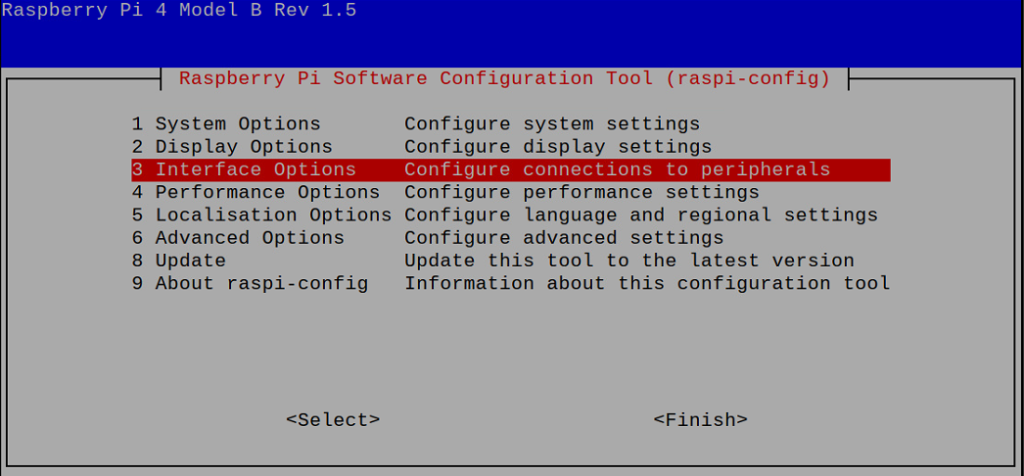The image size is (1024, 476).
Task: Select the Localisation Options entry
Action: click(x=262, y=215)
